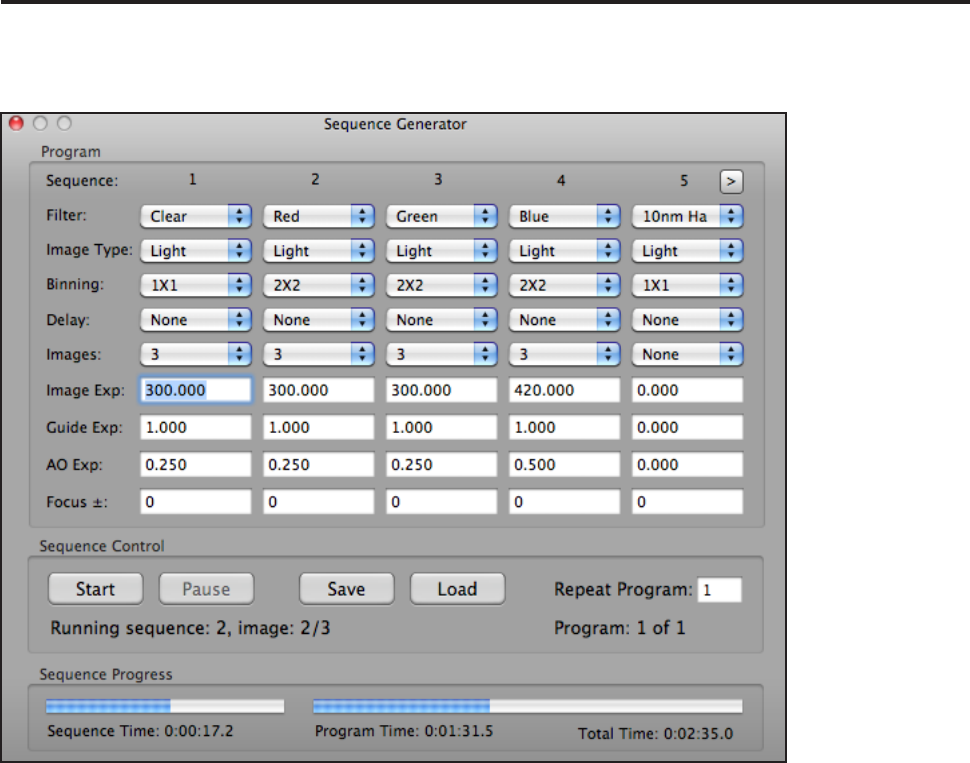The width and height of the screenshot is (970, 763).
Task: Click Image Exp field for sequence 2
Action: [x=319, y=390]
